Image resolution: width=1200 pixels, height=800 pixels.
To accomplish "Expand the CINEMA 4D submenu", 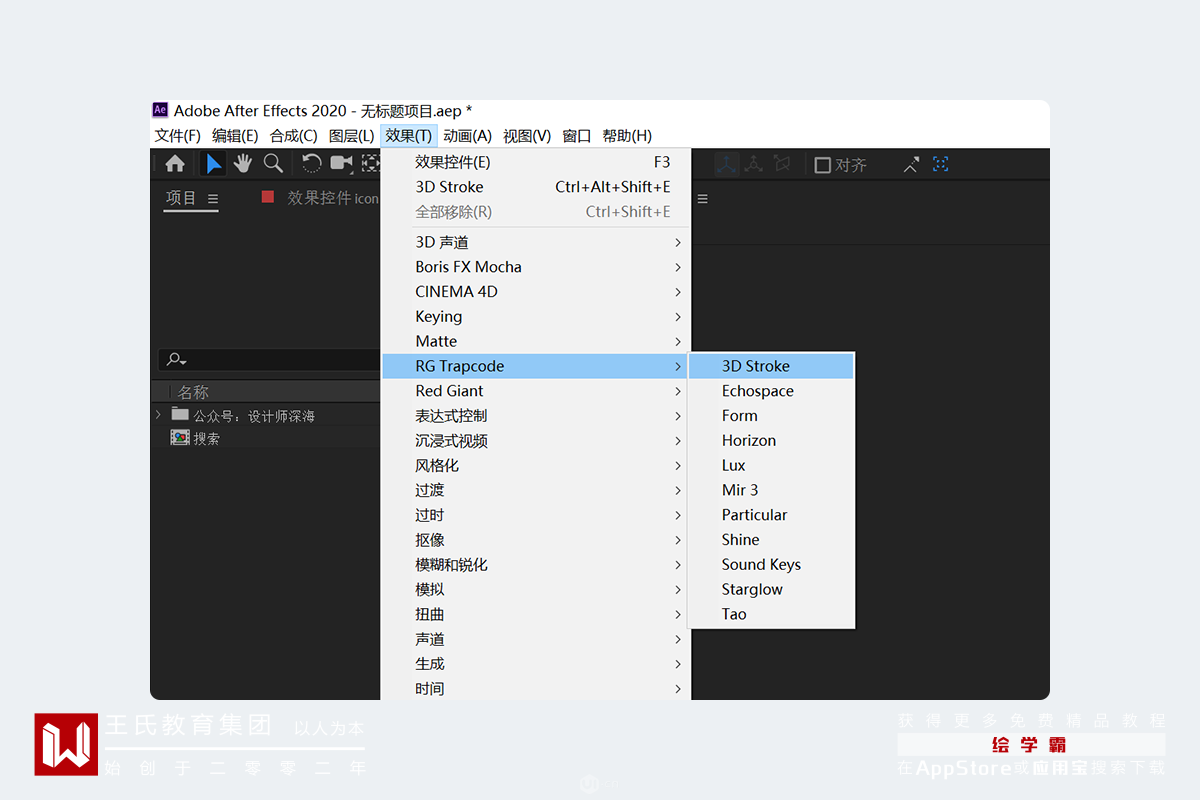I will pos(535,292).
